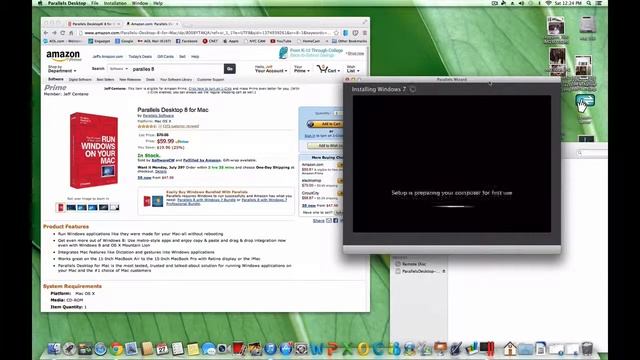
Task: Open Microsoft Word in the dock
Action: (x=317, y=349)
